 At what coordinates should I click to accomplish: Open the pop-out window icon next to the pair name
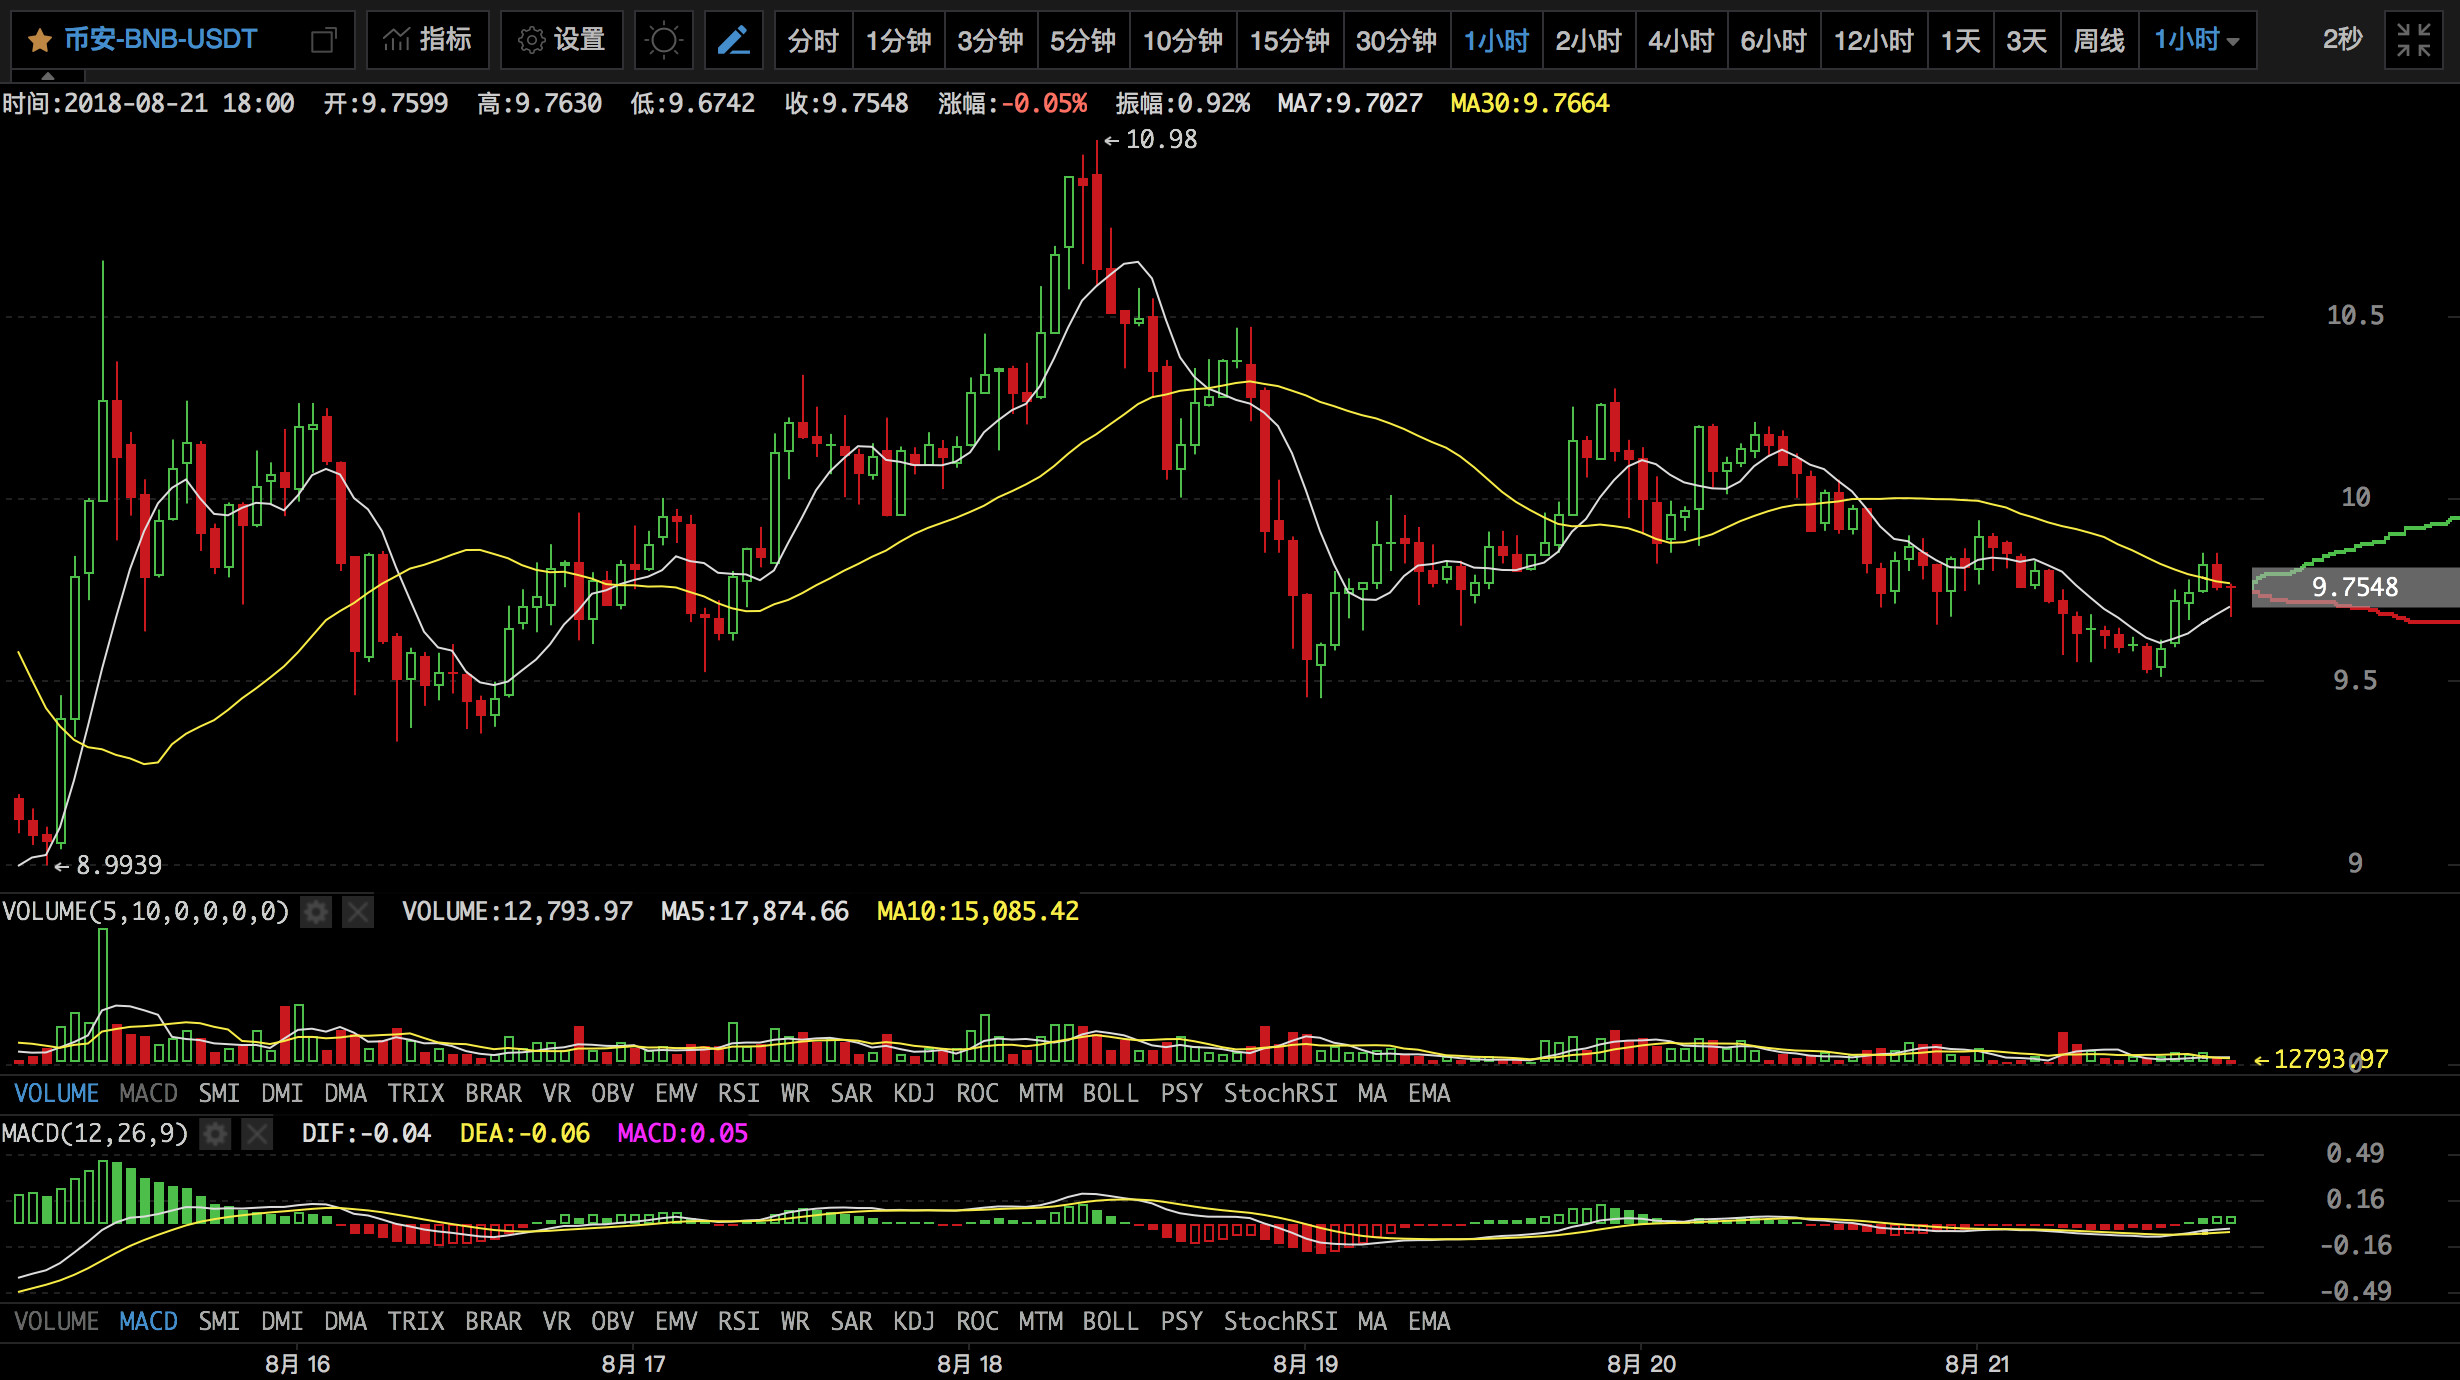(323, 40)
